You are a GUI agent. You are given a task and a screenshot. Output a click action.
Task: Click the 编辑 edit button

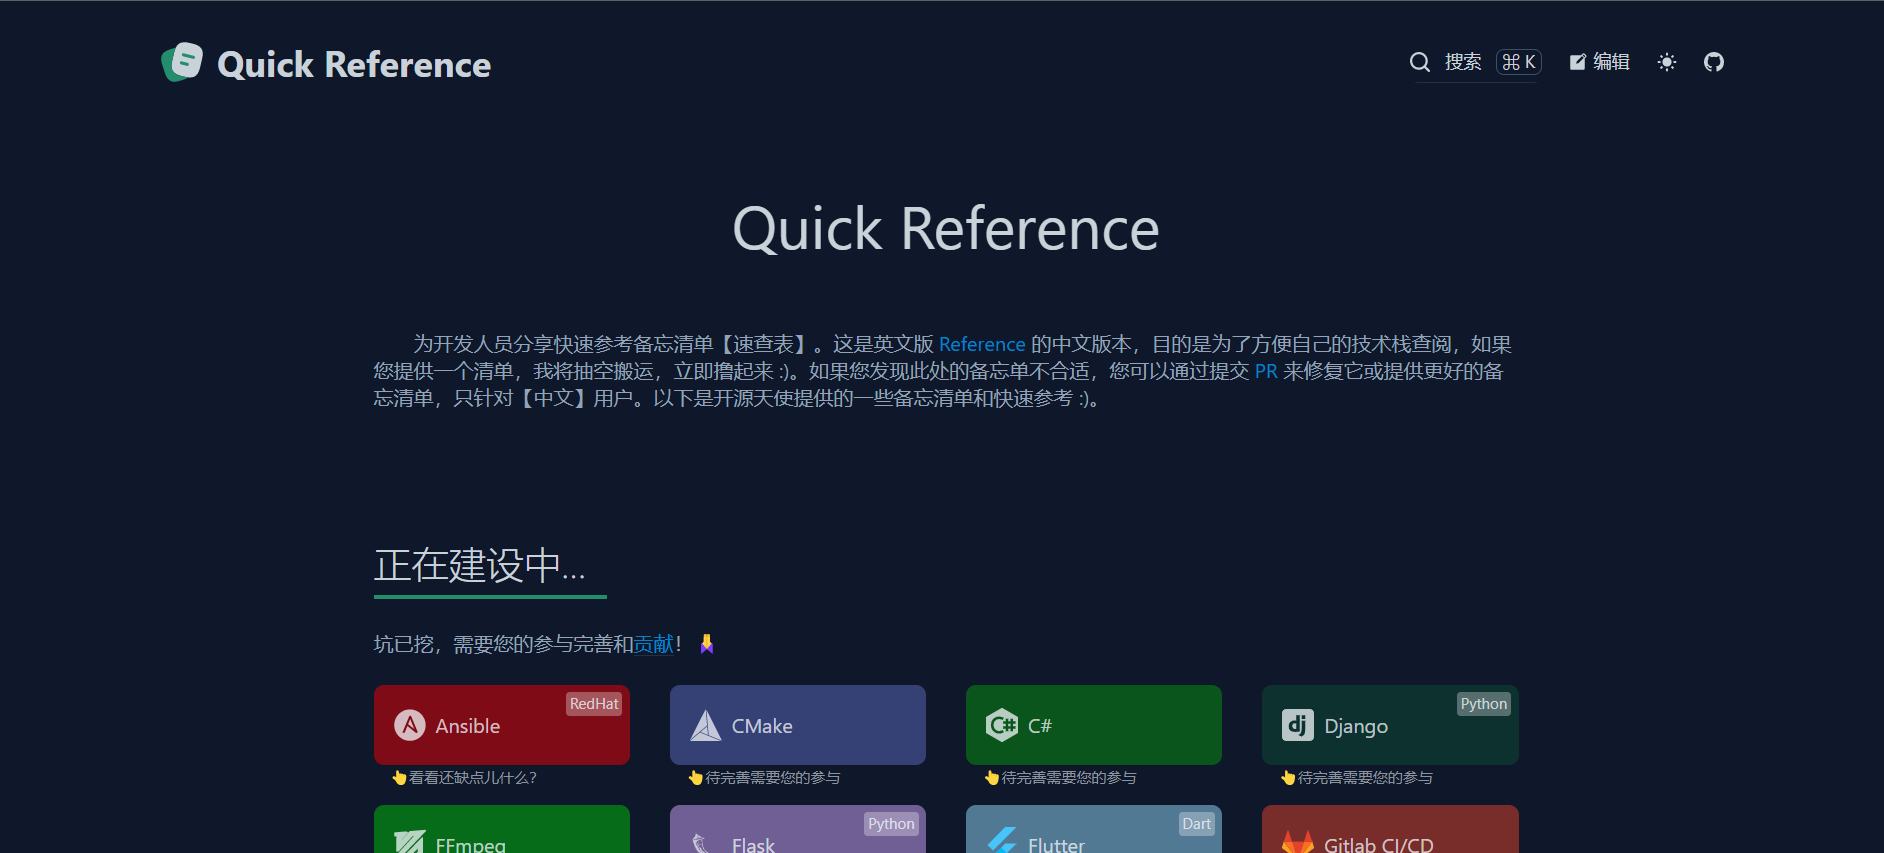click(1599, 62)
